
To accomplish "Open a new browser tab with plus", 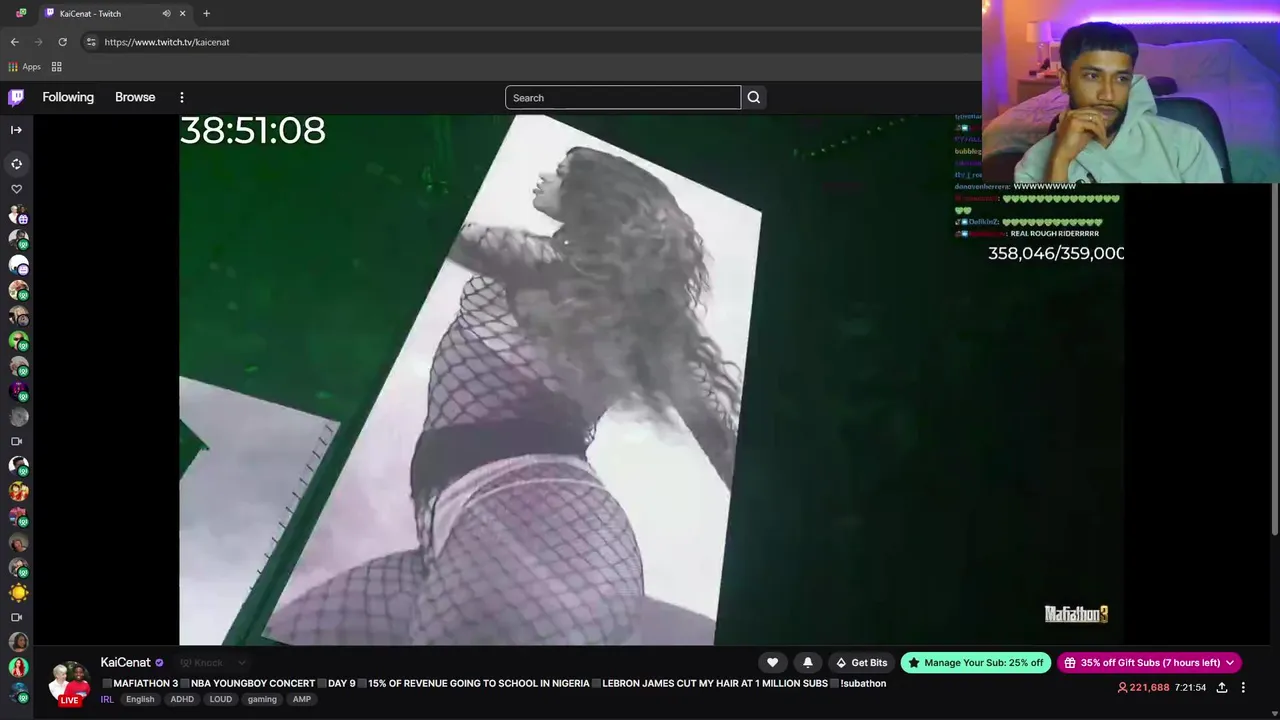I will pos(206,14).
